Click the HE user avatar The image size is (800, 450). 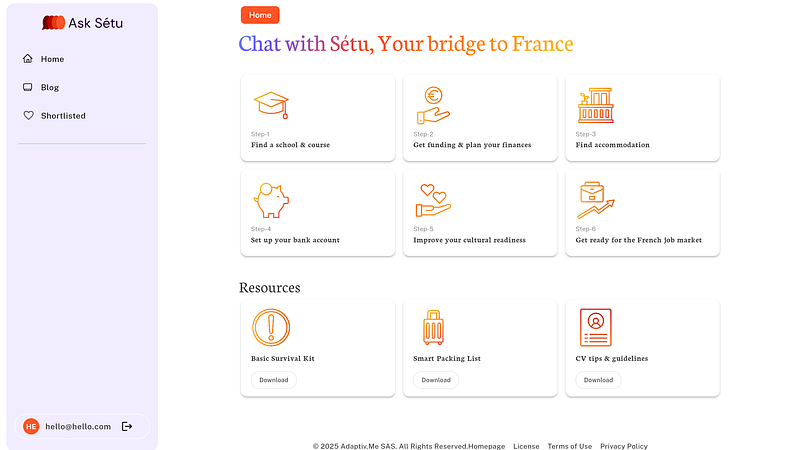tap(31, 426)
